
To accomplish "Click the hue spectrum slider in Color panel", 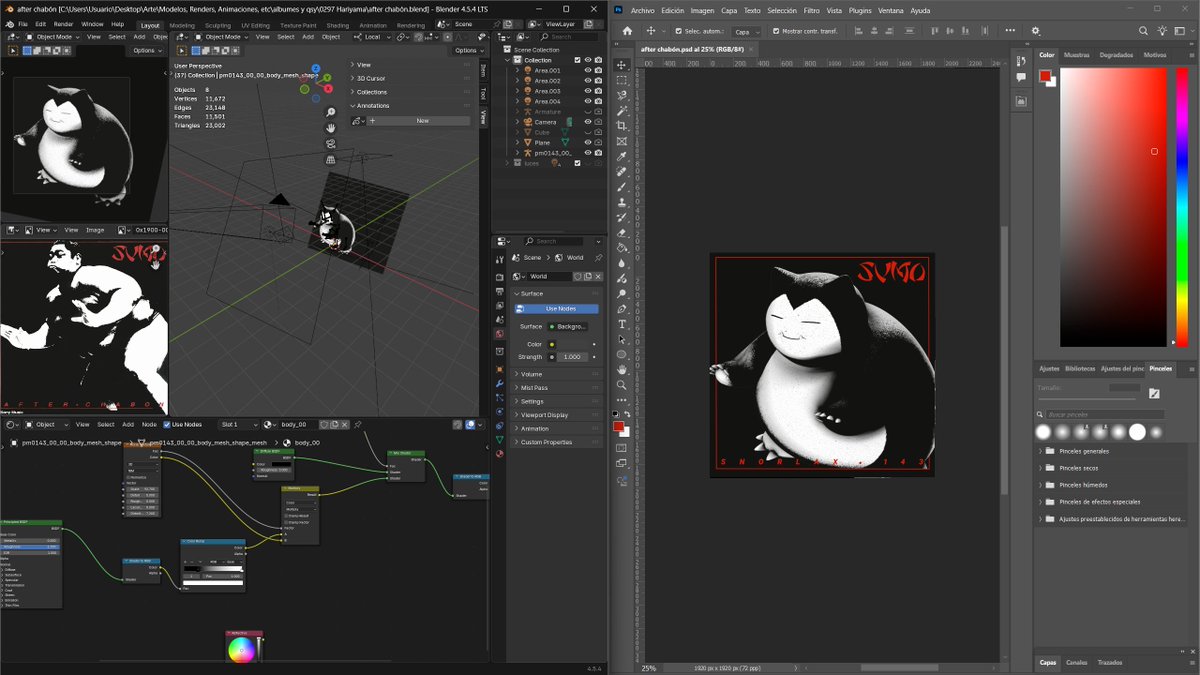I will pyautogui.click(x=1181, y=207).
